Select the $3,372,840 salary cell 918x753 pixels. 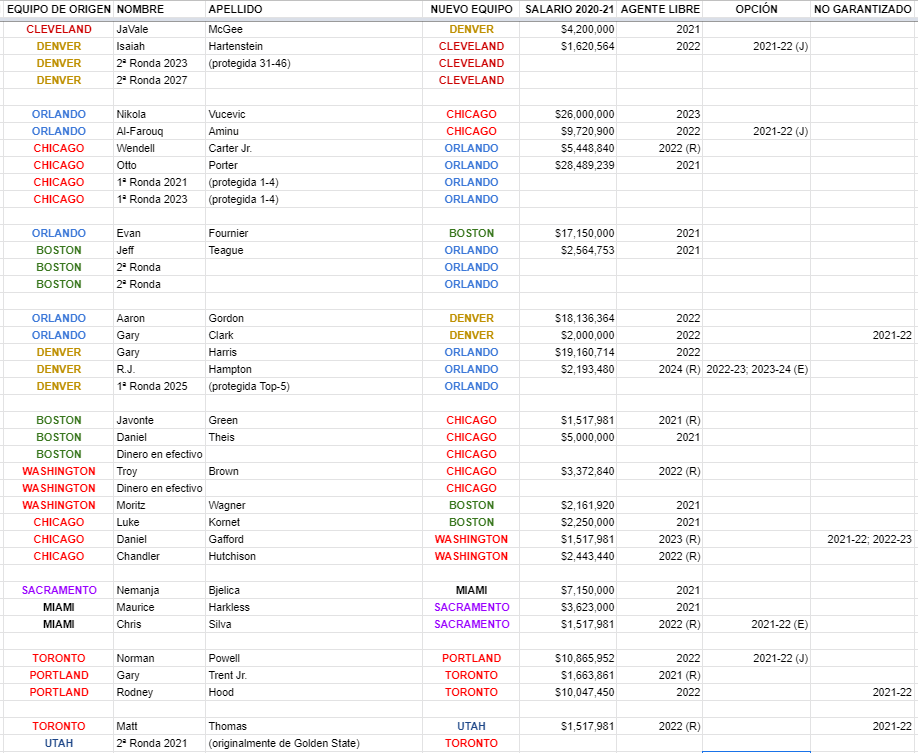568,471
